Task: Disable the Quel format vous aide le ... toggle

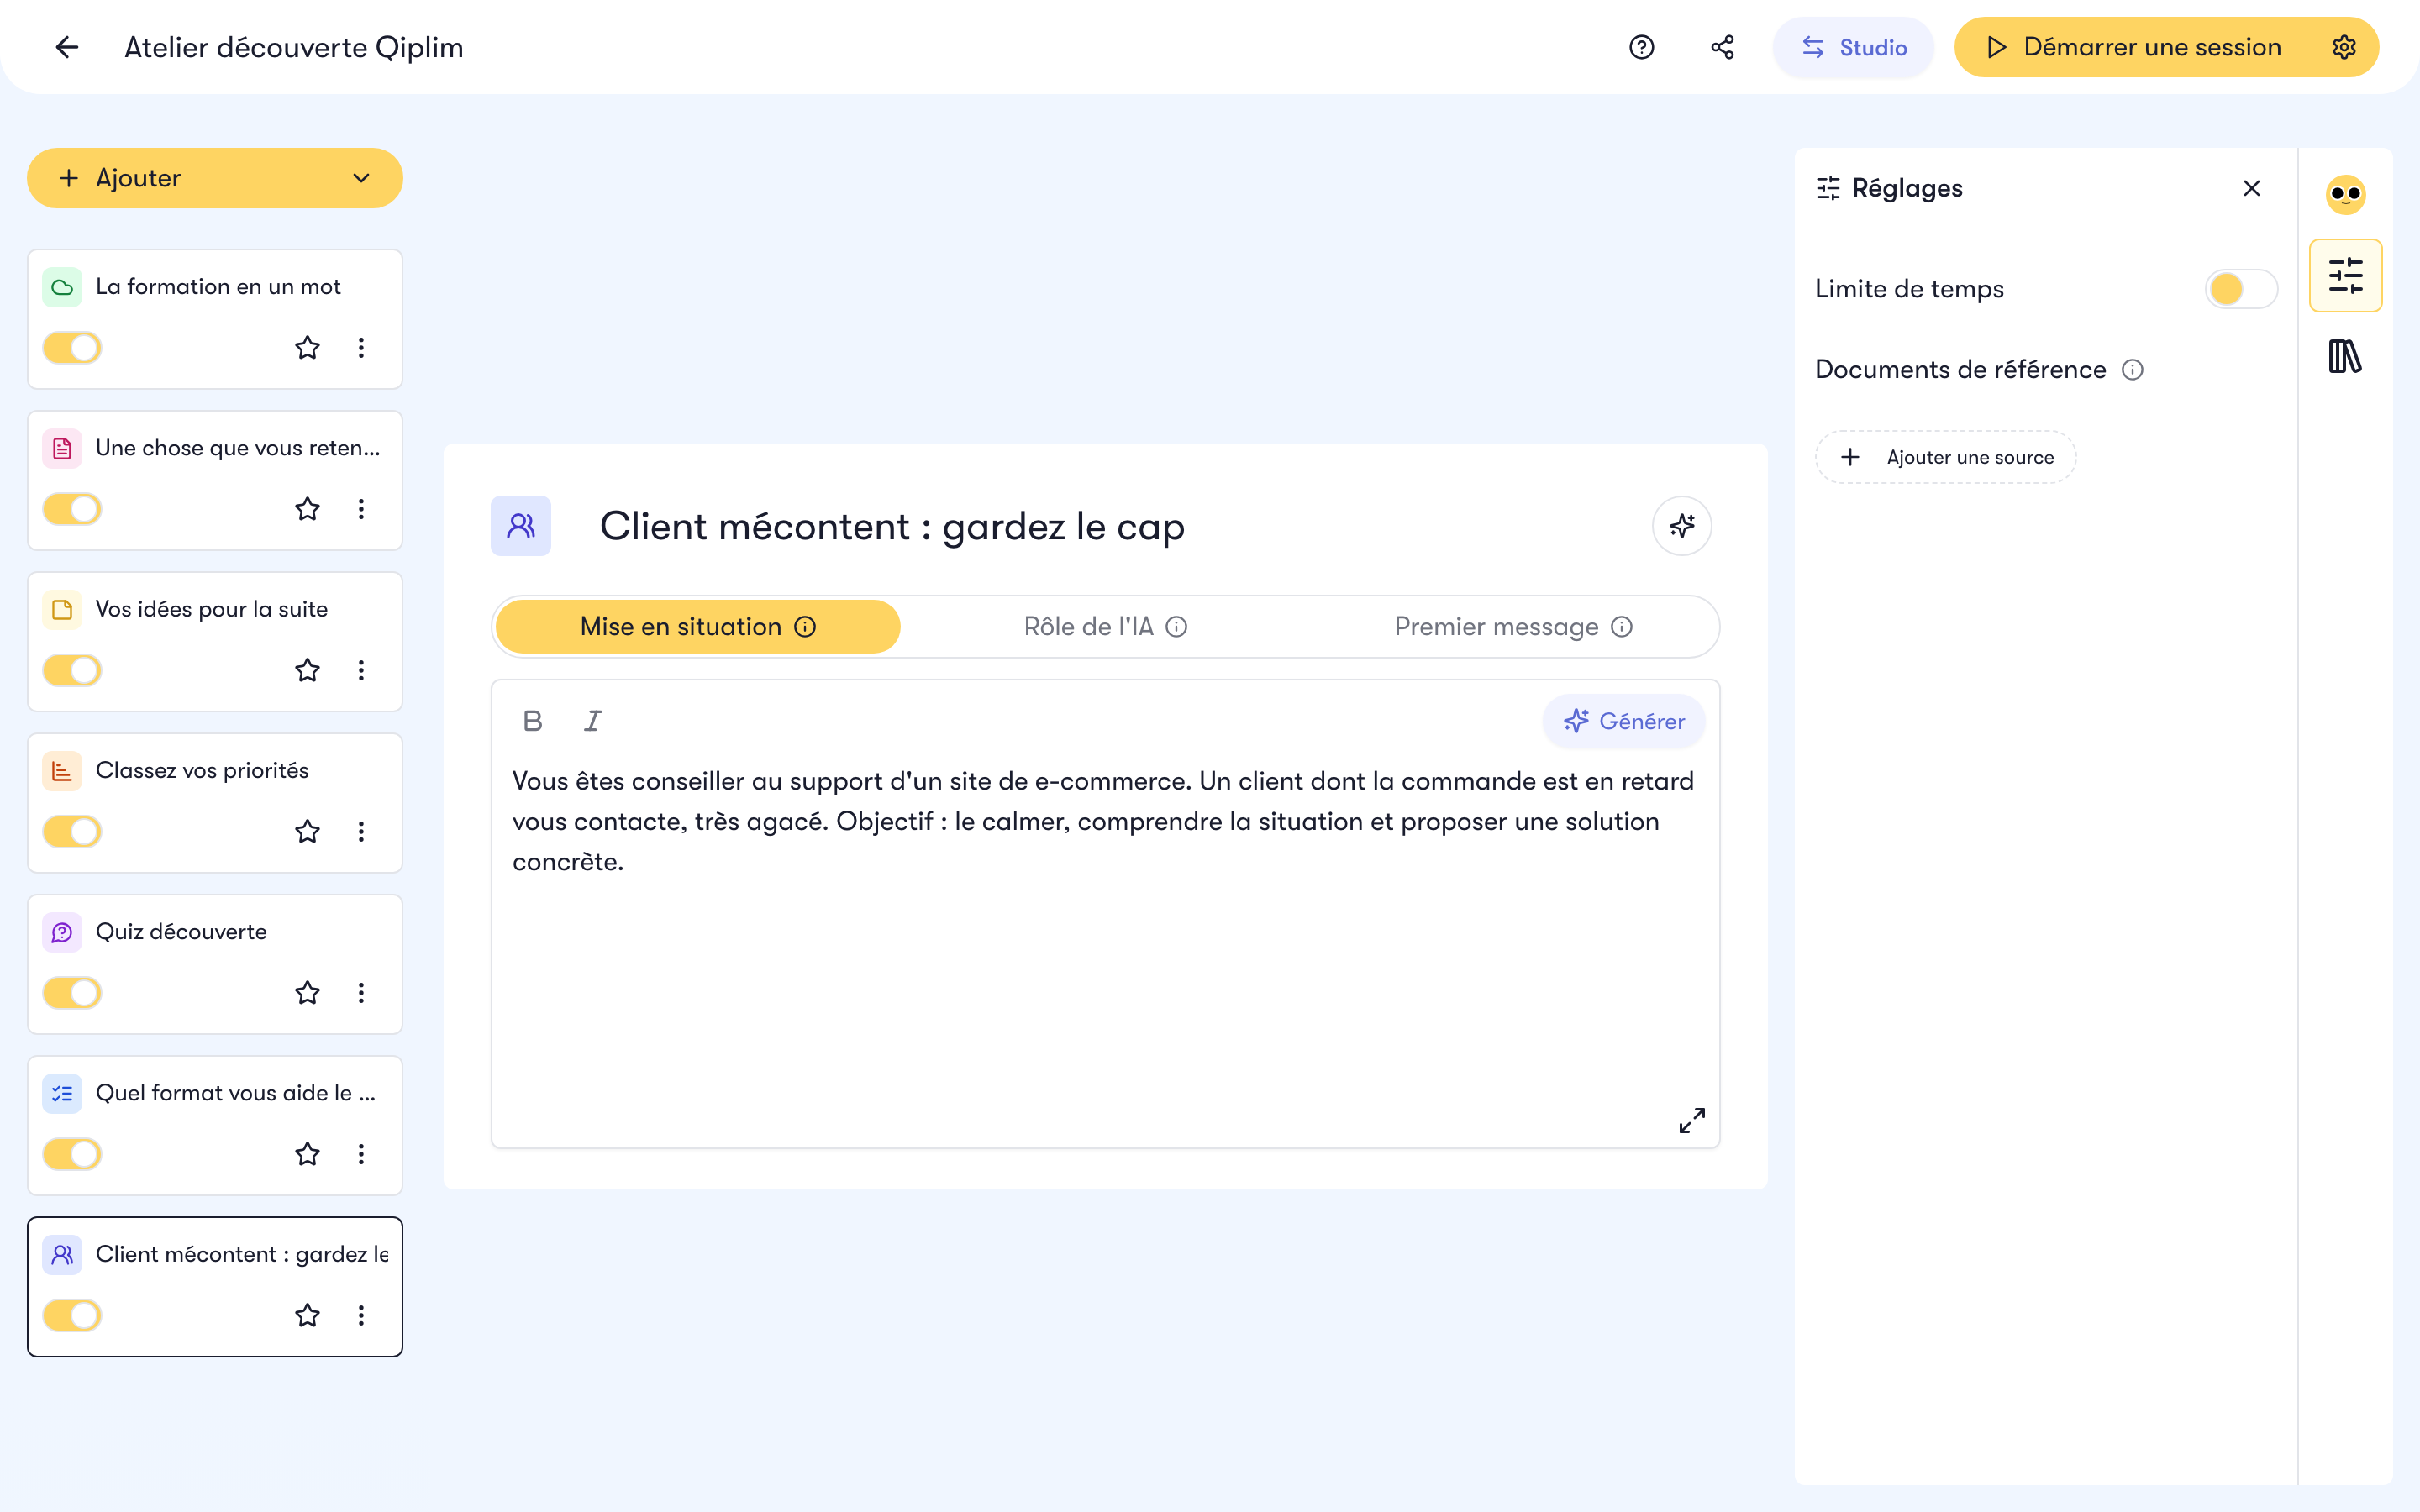Action: tap(72, 1154)
